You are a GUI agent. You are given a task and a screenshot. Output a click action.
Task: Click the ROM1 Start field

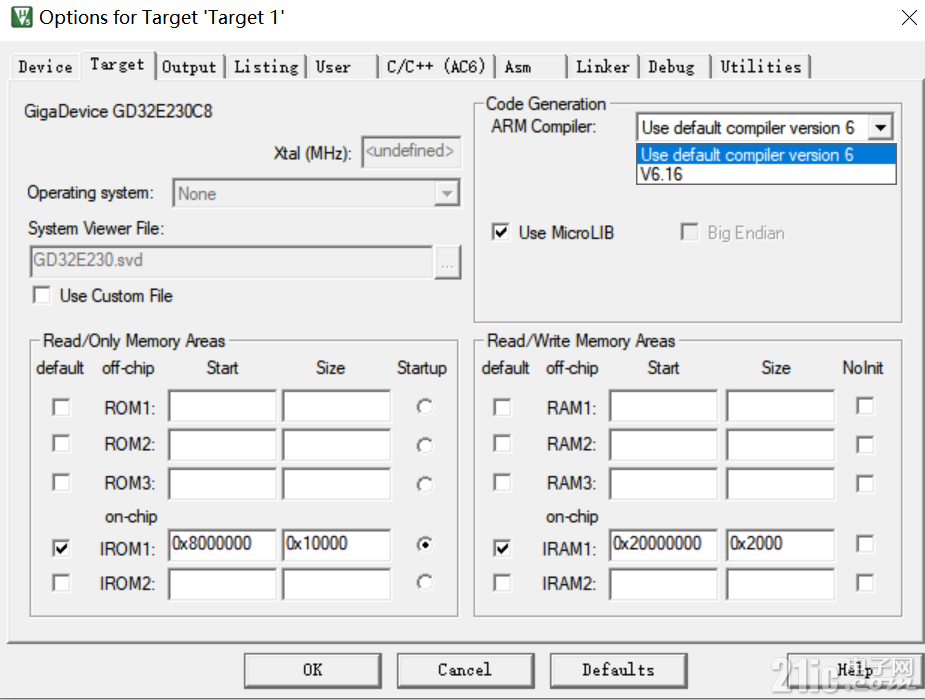[x=222, y=405]
